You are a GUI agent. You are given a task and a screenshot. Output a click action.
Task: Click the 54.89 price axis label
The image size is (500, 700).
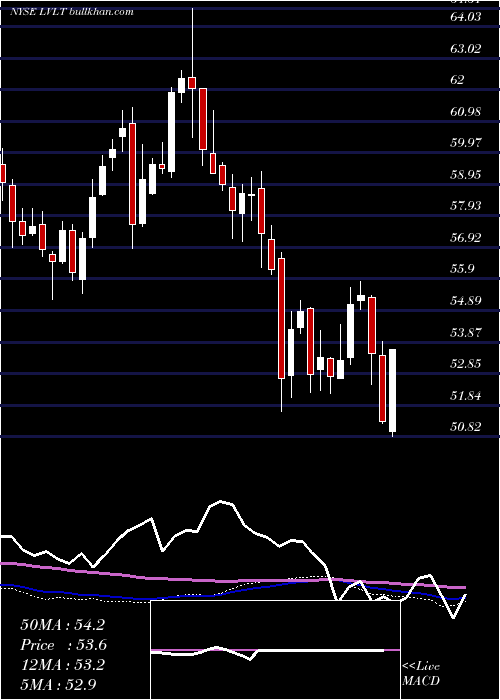tap(466, 300)
